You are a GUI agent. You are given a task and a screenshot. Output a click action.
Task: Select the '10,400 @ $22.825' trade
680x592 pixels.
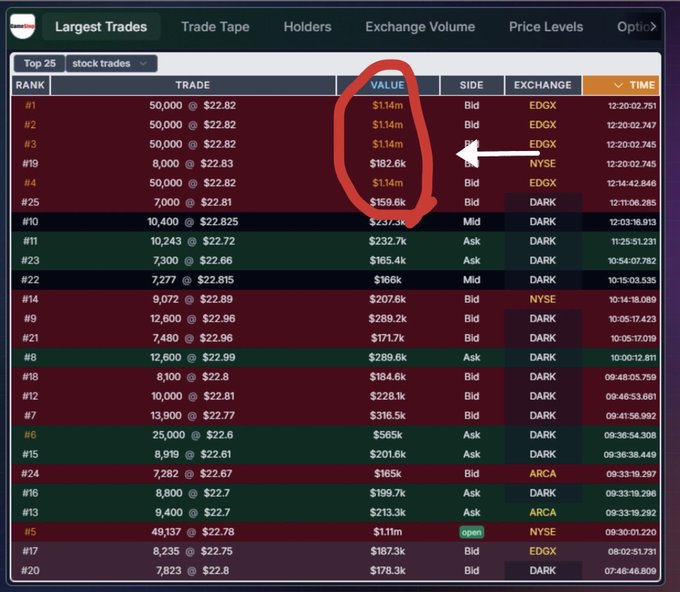tap(193, 222)
